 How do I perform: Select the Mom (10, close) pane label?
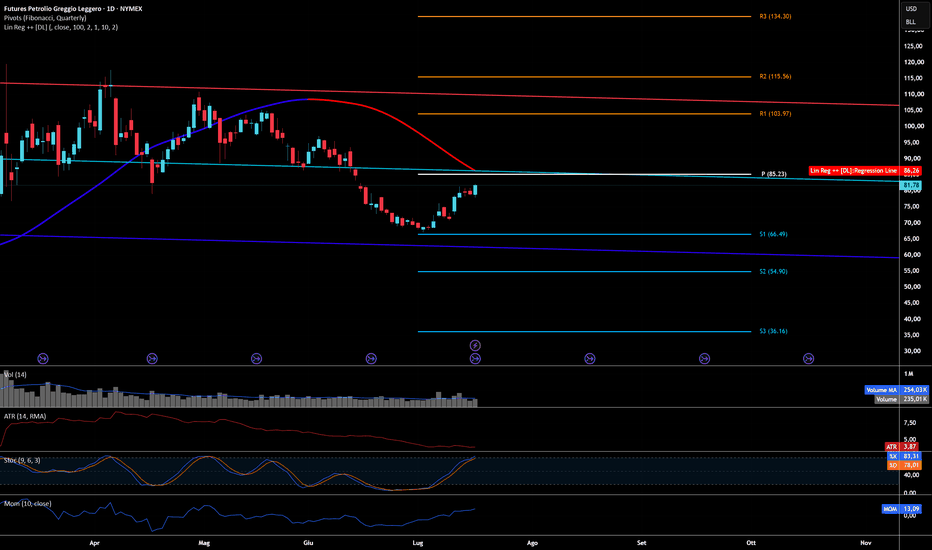[27, 504]
